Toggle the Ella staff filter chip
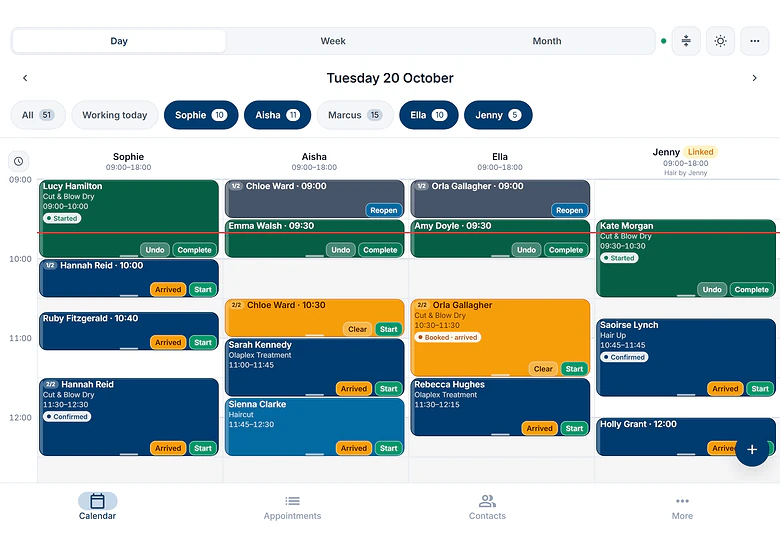This screenshot has width=780, height=542. pyautogui.click(x=428, y=115)
